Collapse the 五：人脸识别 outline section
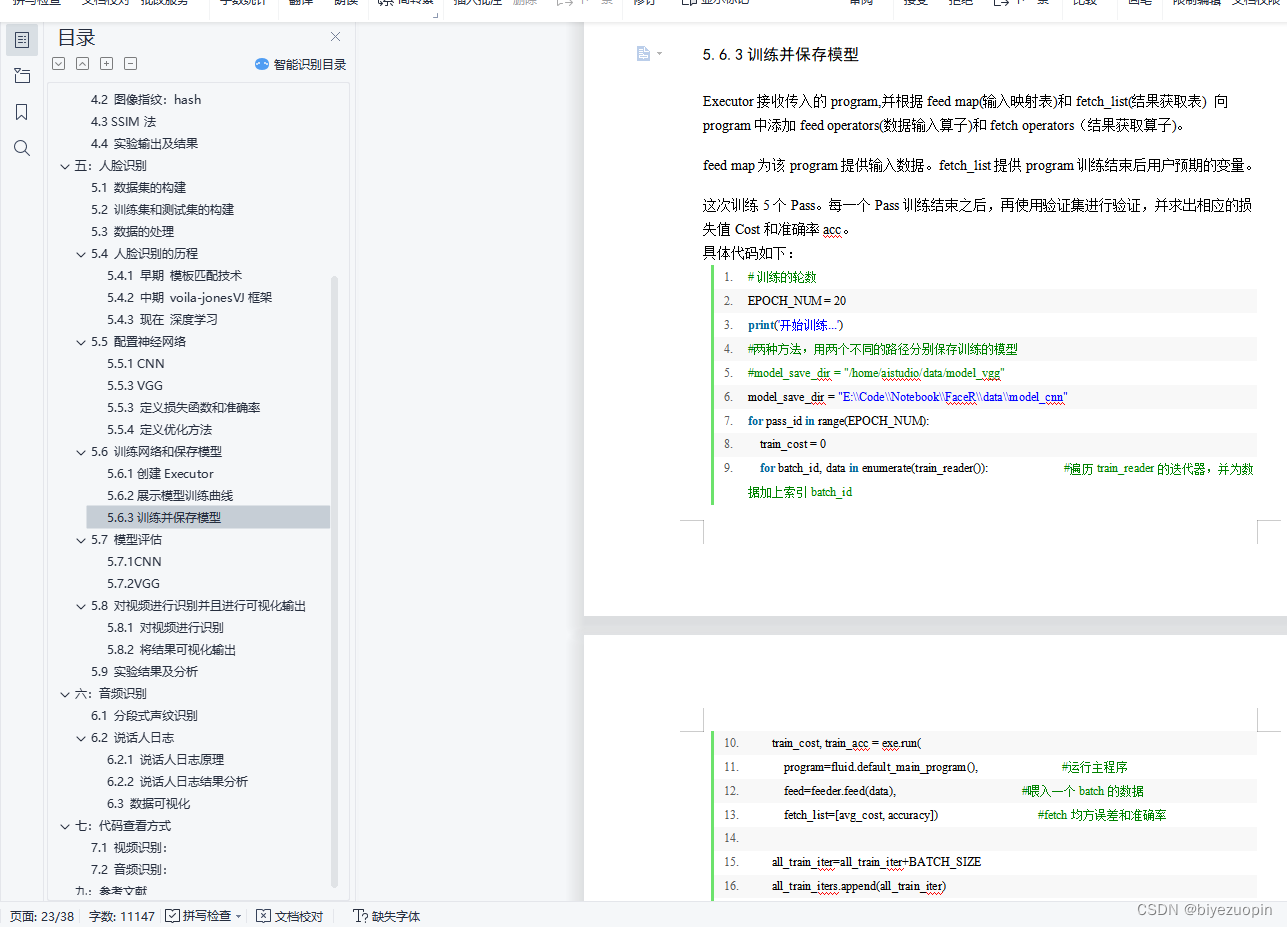Image resolution: width=1287 pixels, height=927 pixels. (65, 166)
